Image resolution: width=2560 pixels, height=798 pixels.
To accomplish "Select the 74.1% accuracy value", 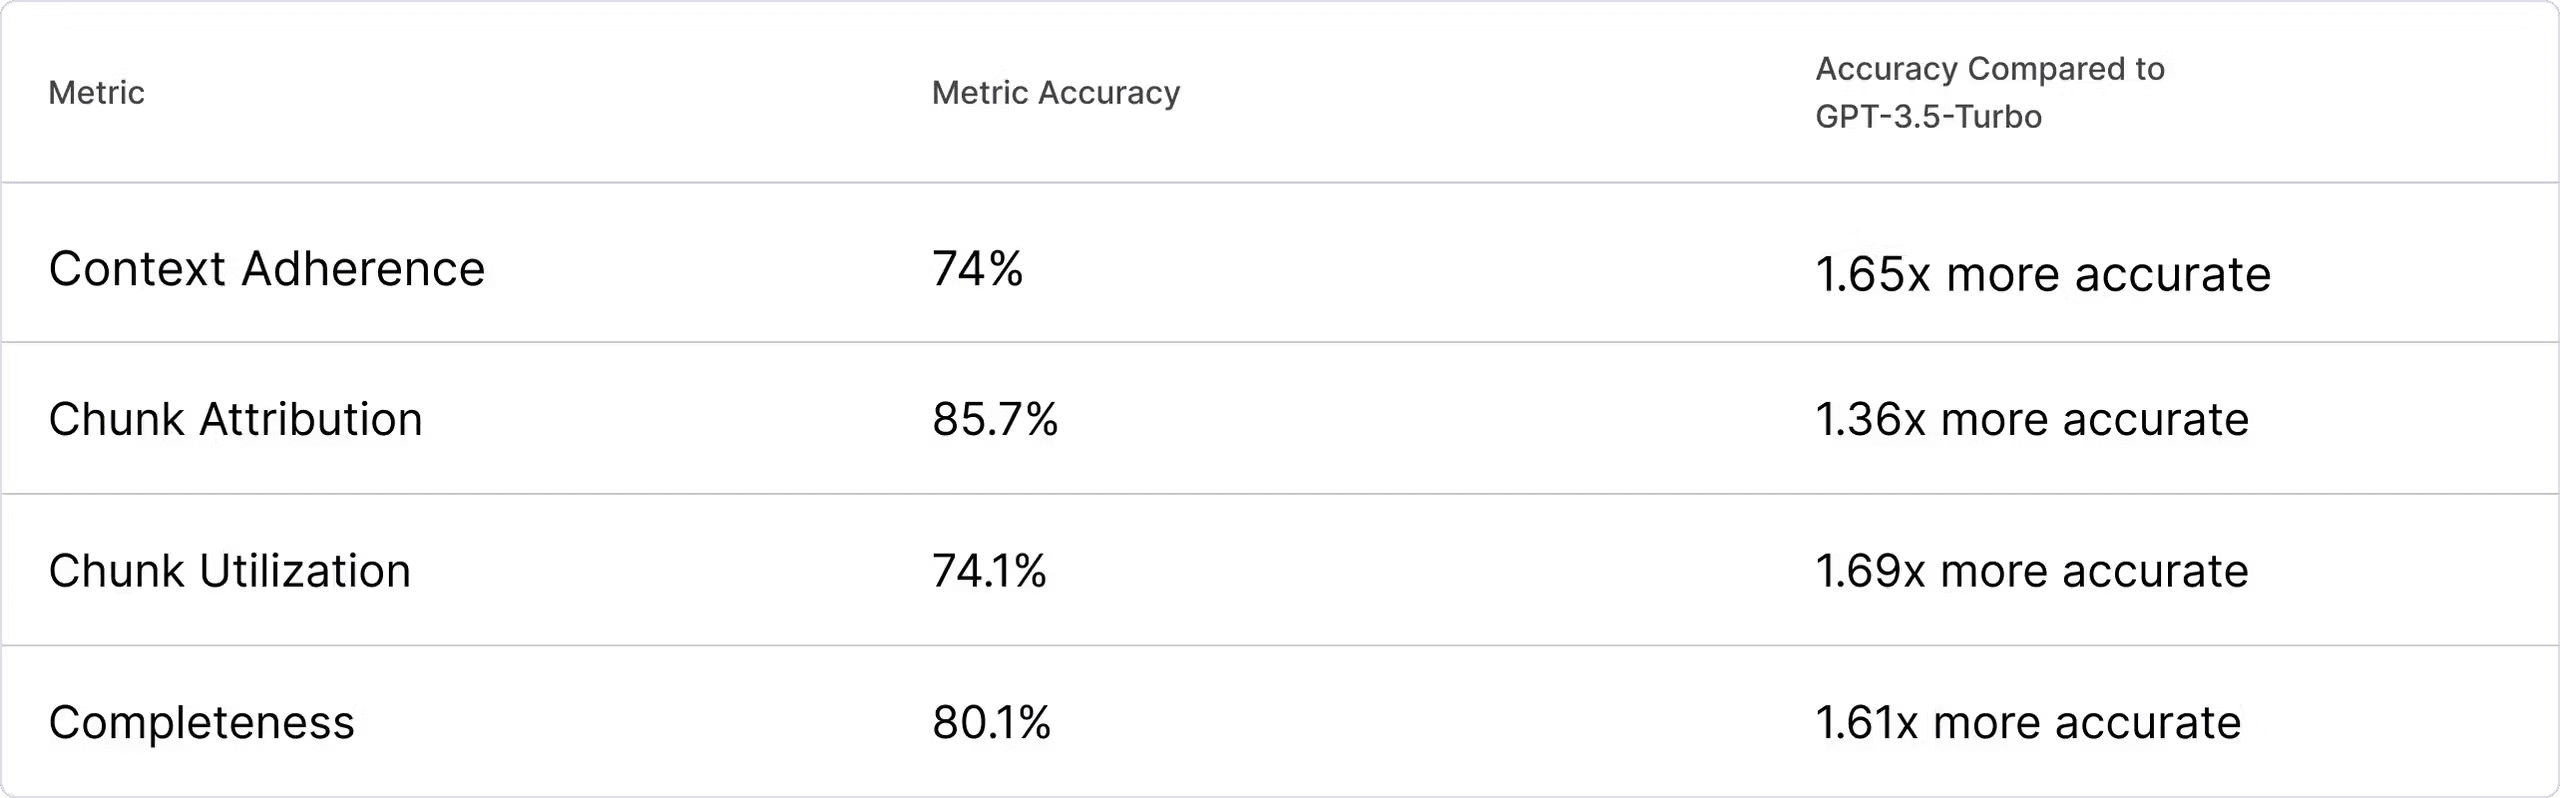I will [x=989, y=571].
